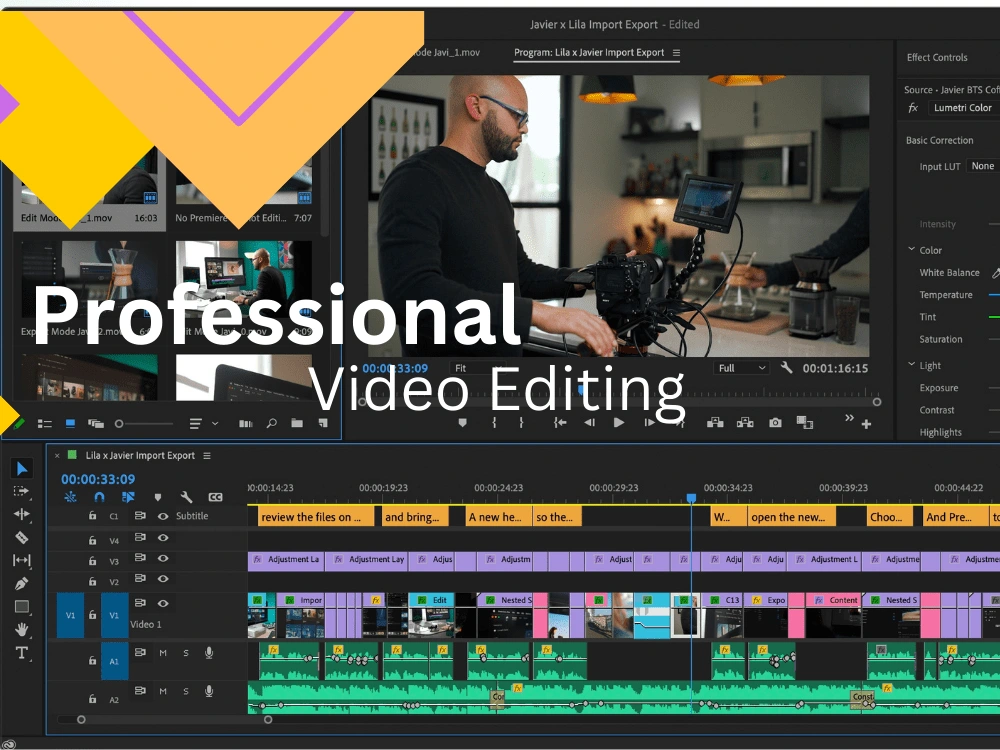Select Lila x Javier Import Export sequence tab
This screenshot has height=750, width=1000.
click(x=140, y=455)
